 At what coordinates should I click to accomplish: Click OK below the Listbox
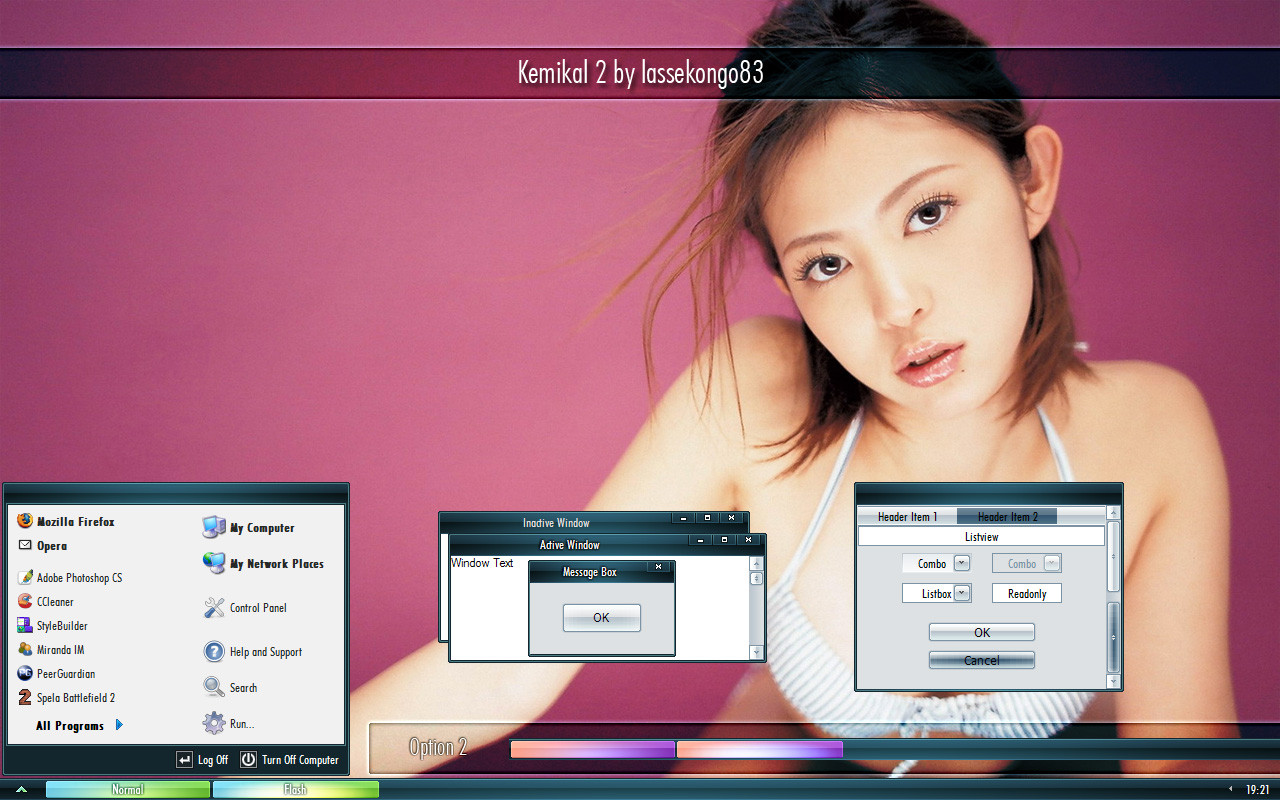pos(982,632)
